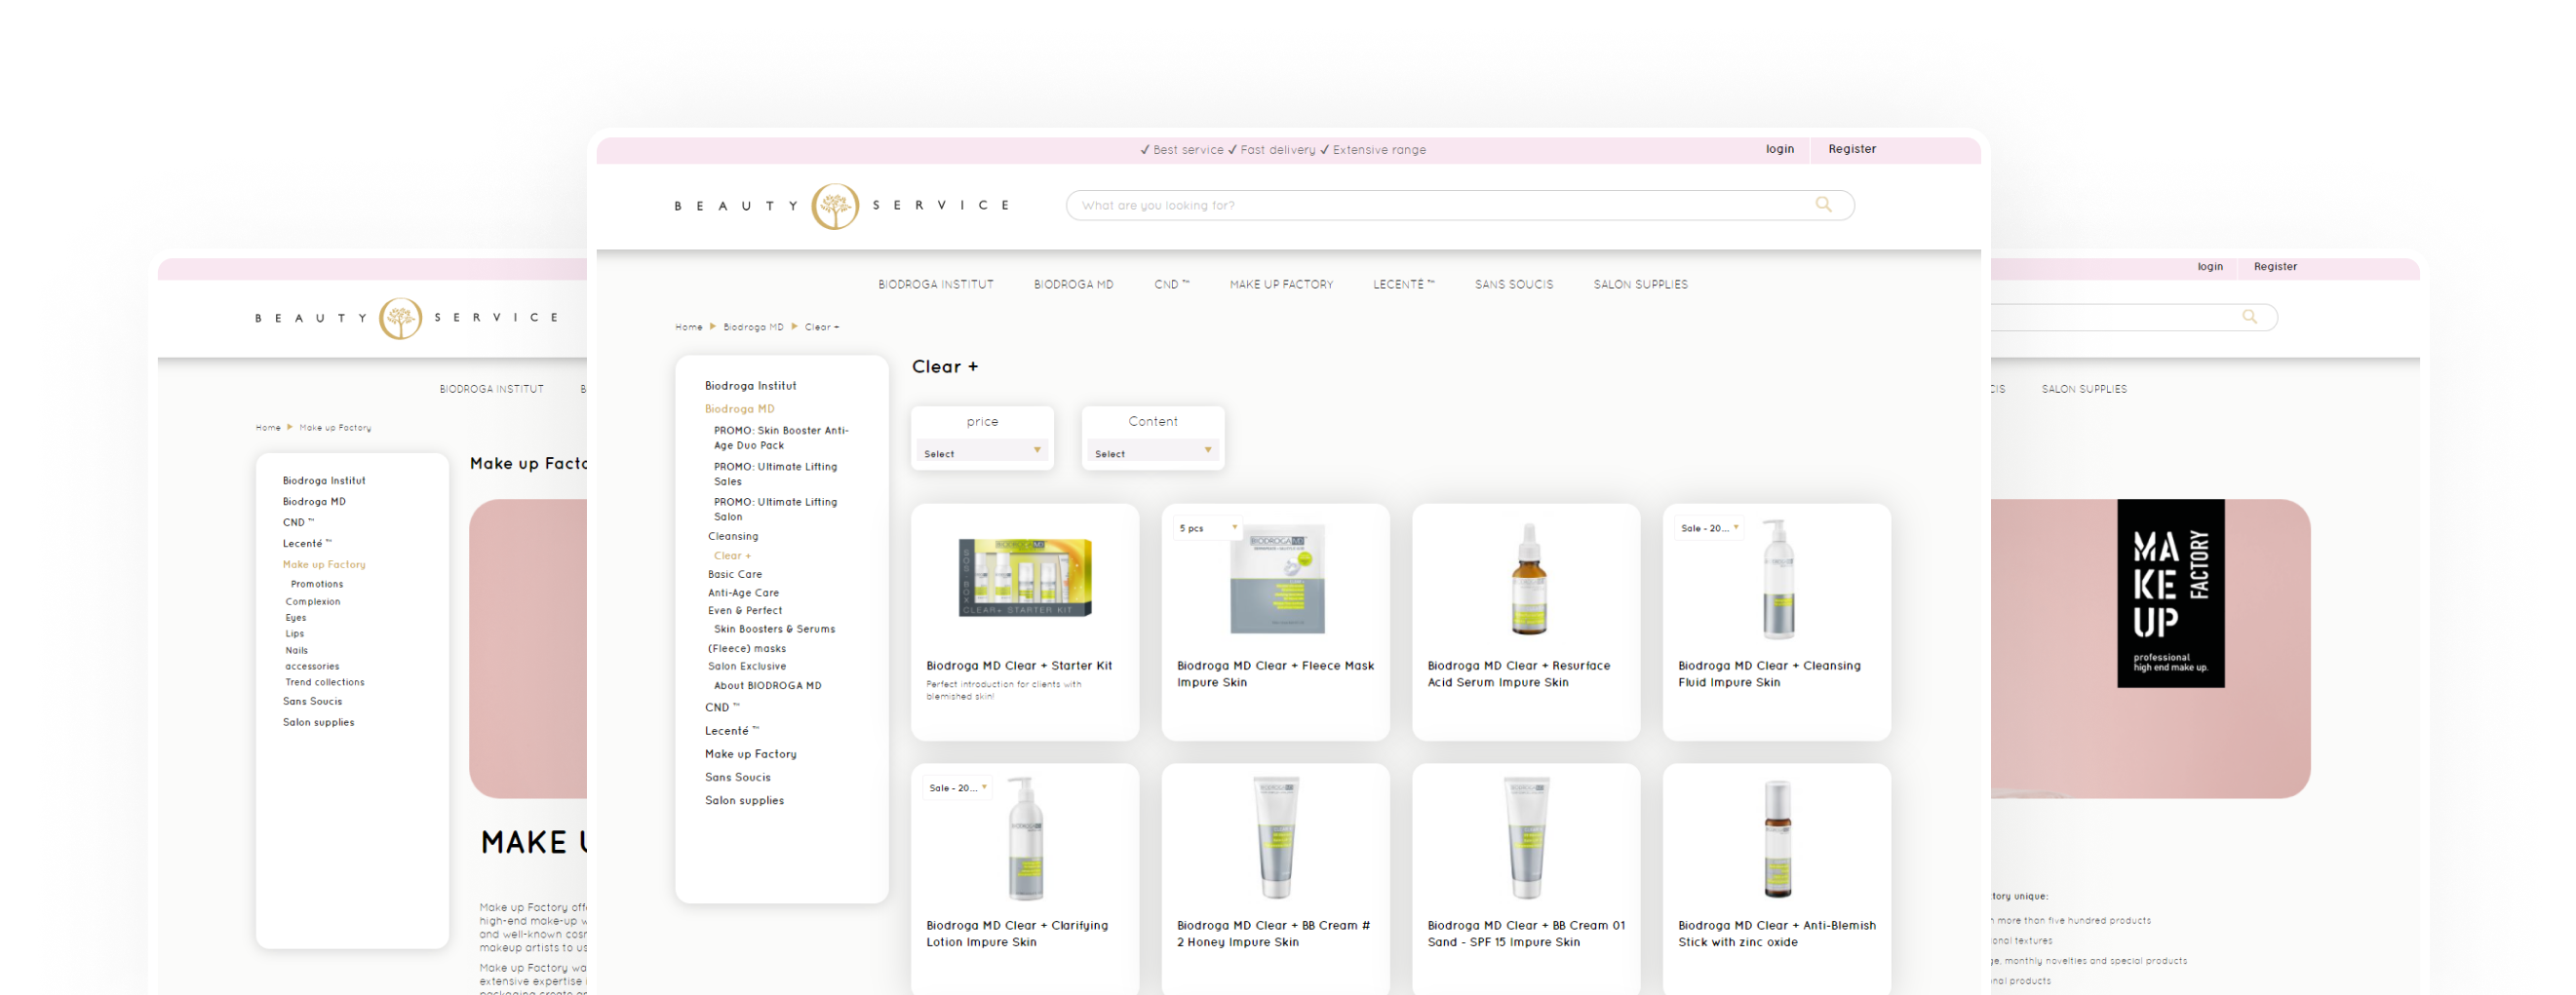Click the Biodroga MD breadcrumb link
Viewport: 2576px width, 995px height.
coord(753,327)
